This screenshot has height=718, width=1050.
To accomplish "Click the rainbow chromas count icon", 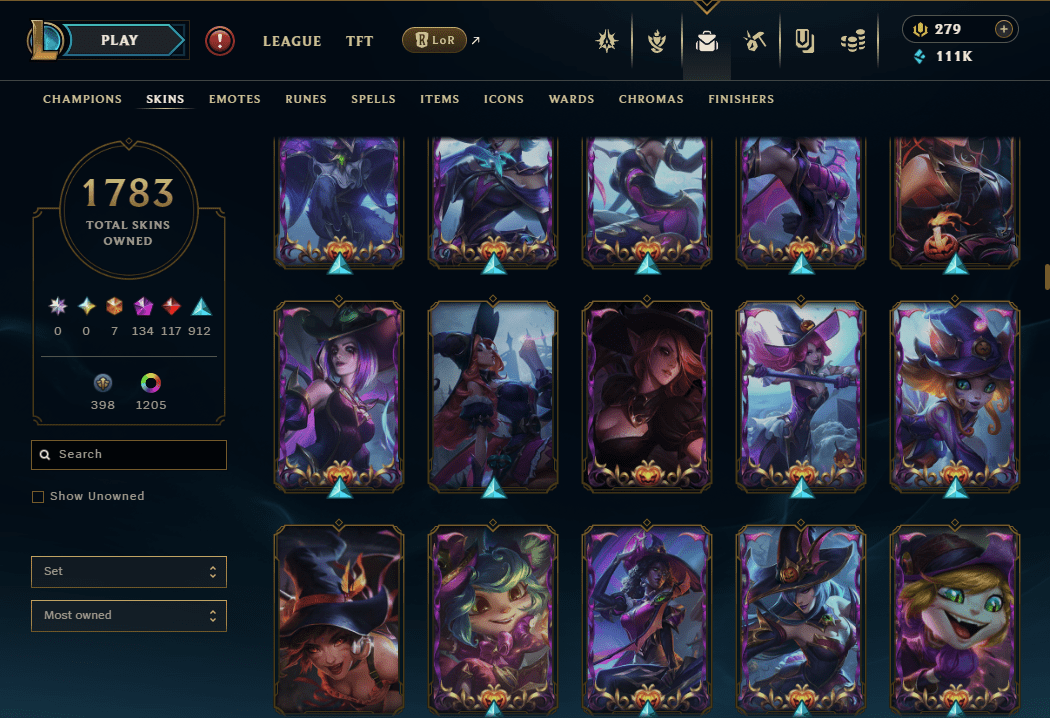I will tap(151, 382).
